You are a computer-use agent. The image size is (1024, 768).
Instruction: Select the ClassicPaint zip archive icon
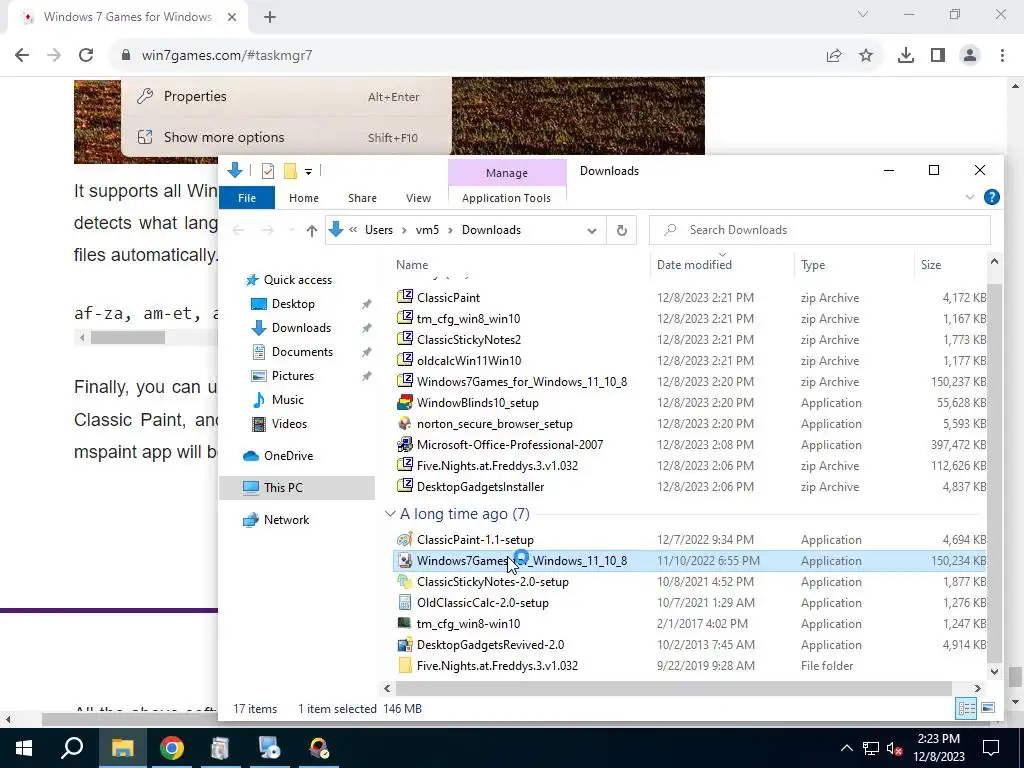click(x=405, y=297)
